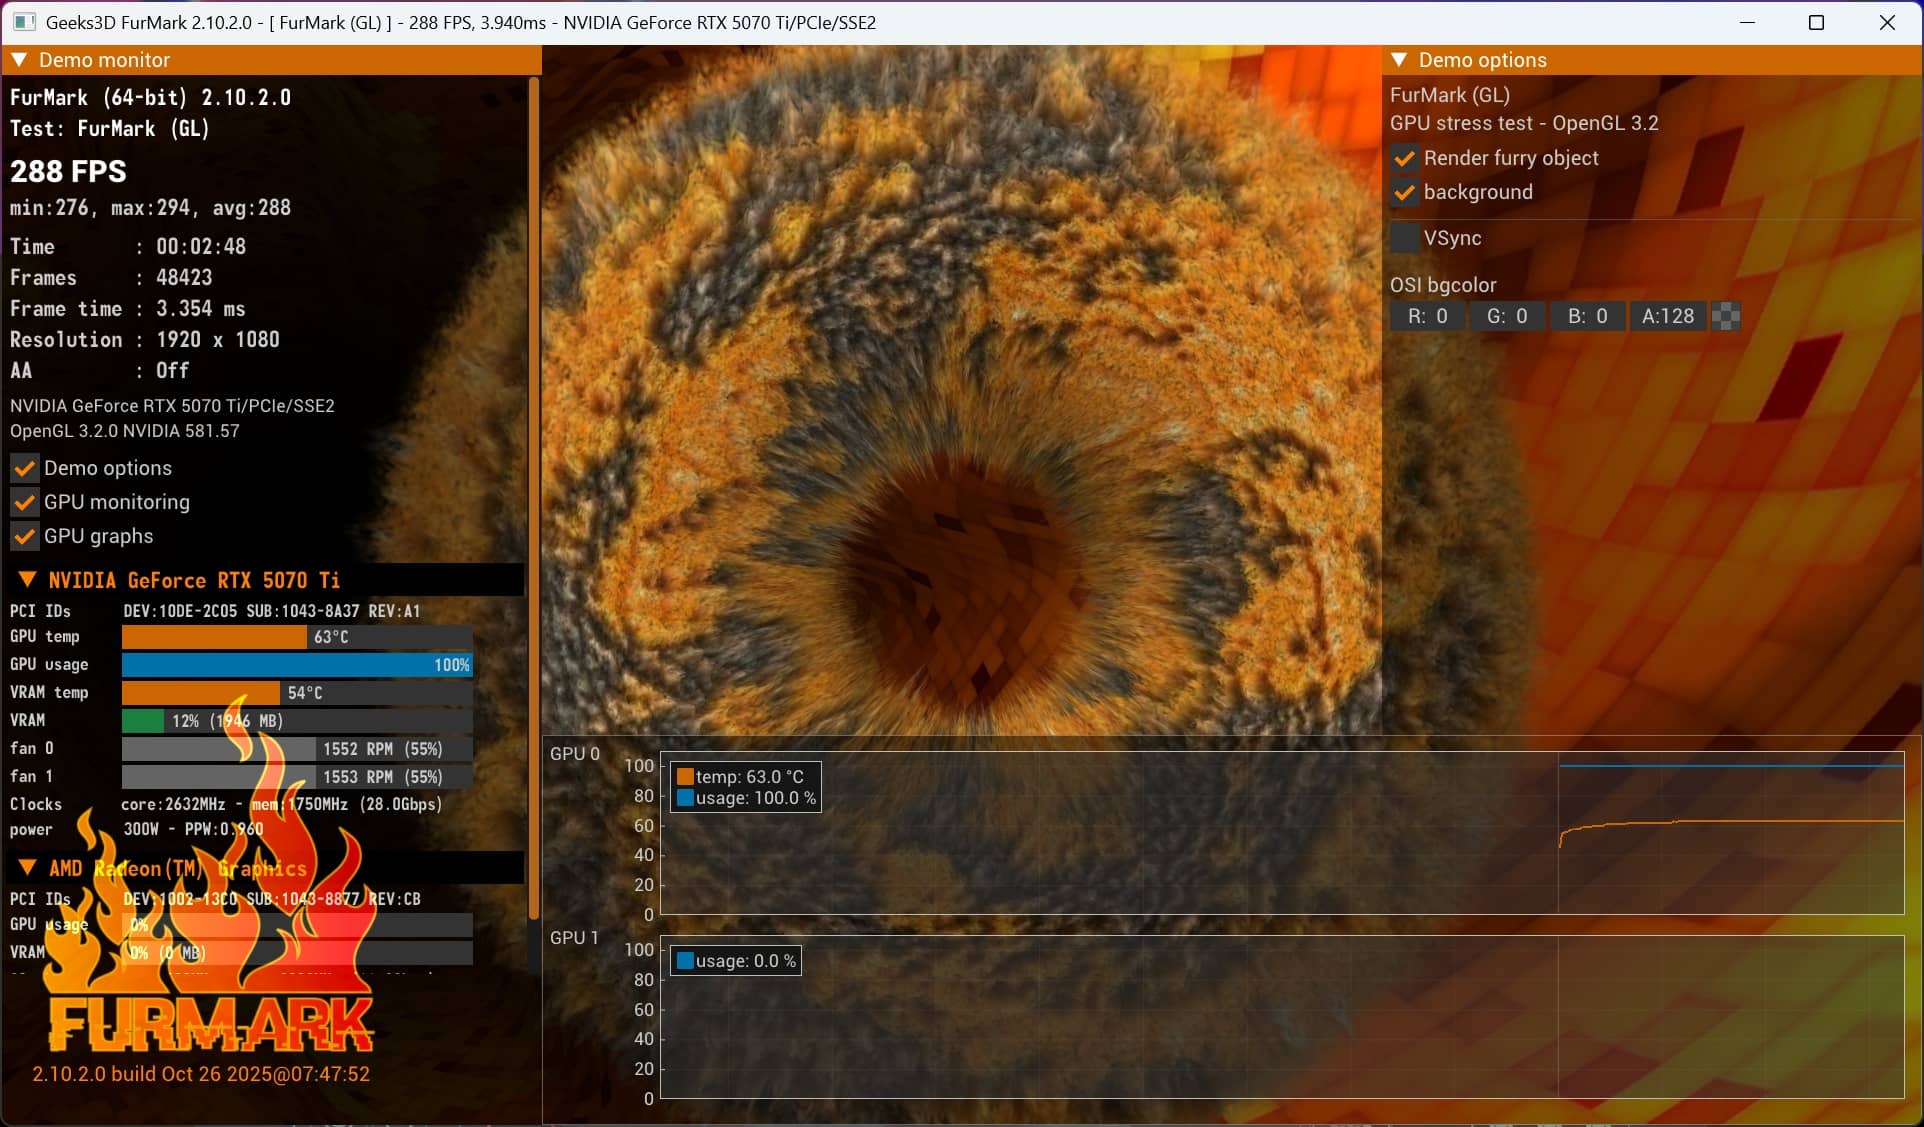Collapse the Demo monitor panel
The image size is (1924, 1127).
point(19,60)
